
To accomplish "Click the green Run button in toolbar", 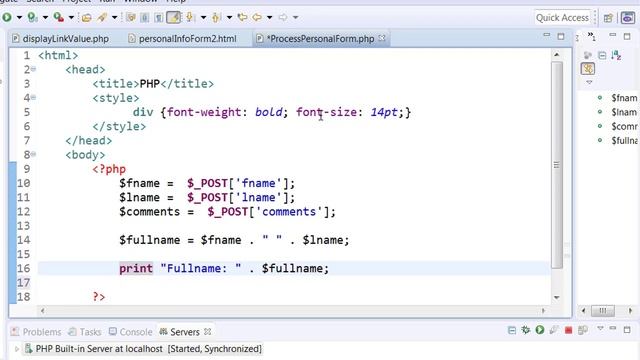I will (7, 17).
